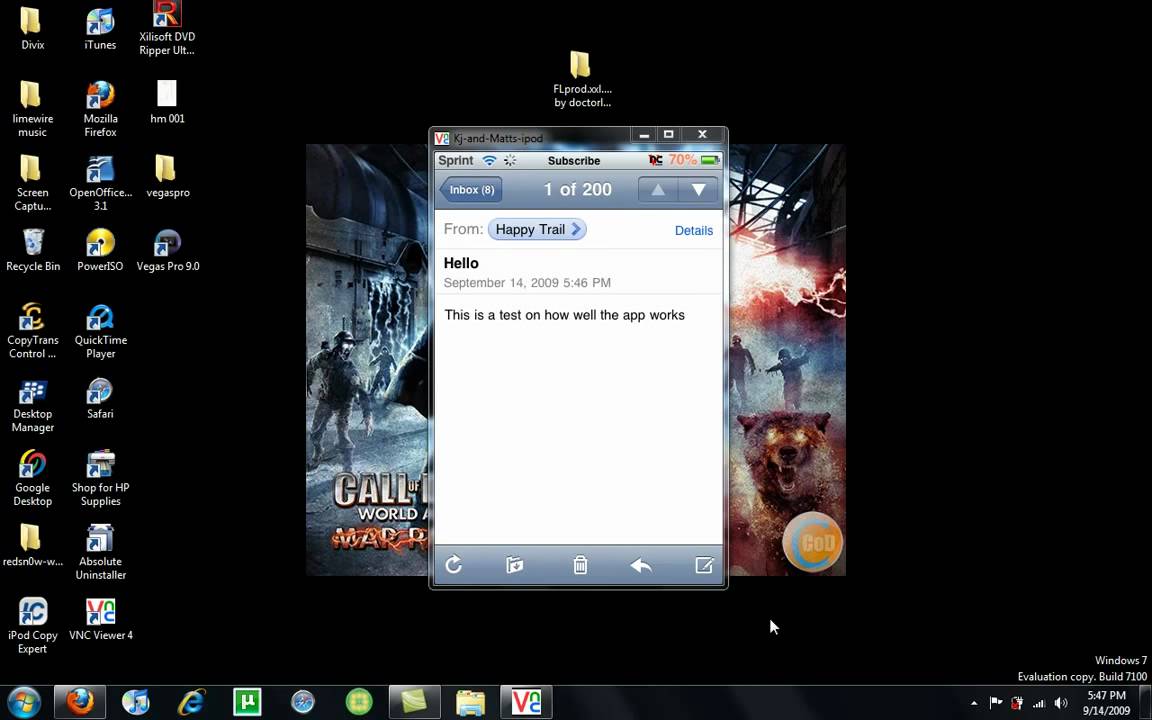1152x720 pixels.
Task: Select the Absolute Uninstaller shortcut
Action: tap(100, 552)
